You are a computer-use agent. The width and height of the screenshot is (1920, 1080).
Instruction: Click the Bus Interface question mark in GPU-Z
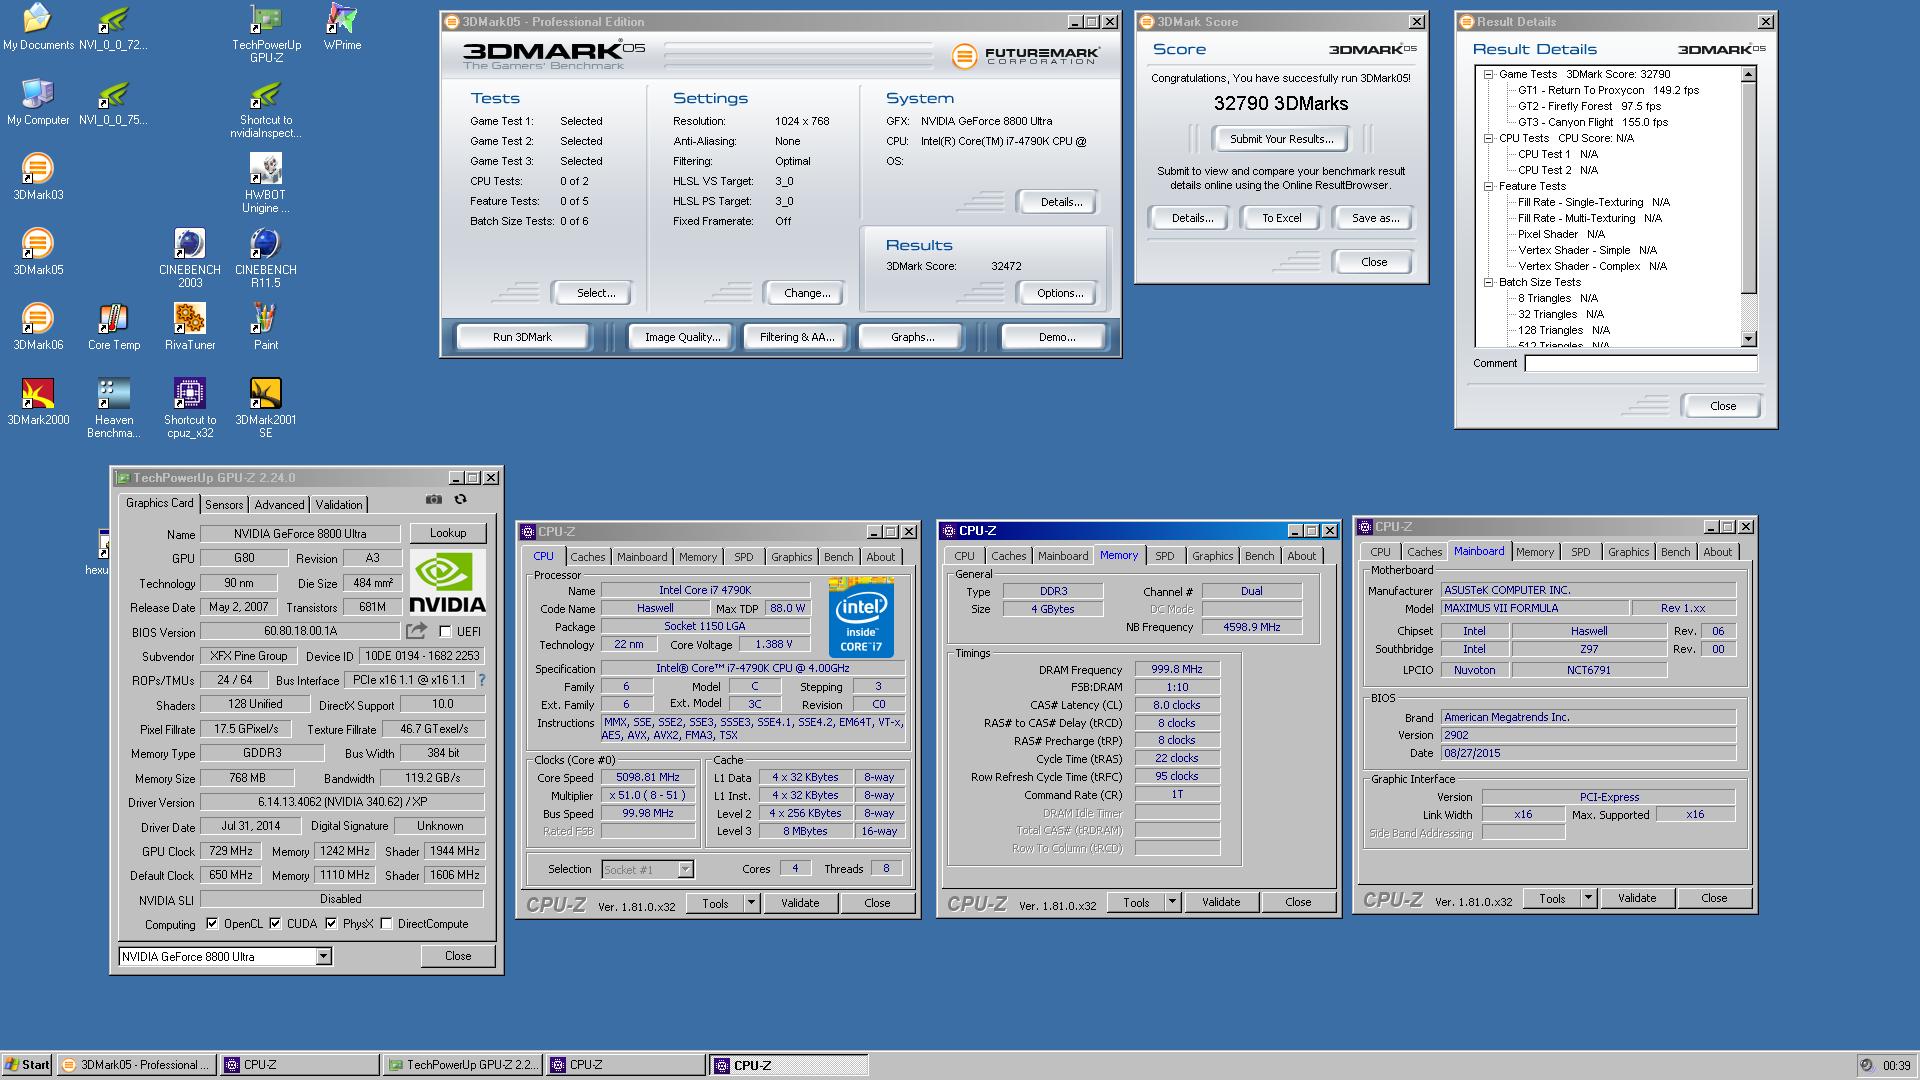(x=482, y=680)
